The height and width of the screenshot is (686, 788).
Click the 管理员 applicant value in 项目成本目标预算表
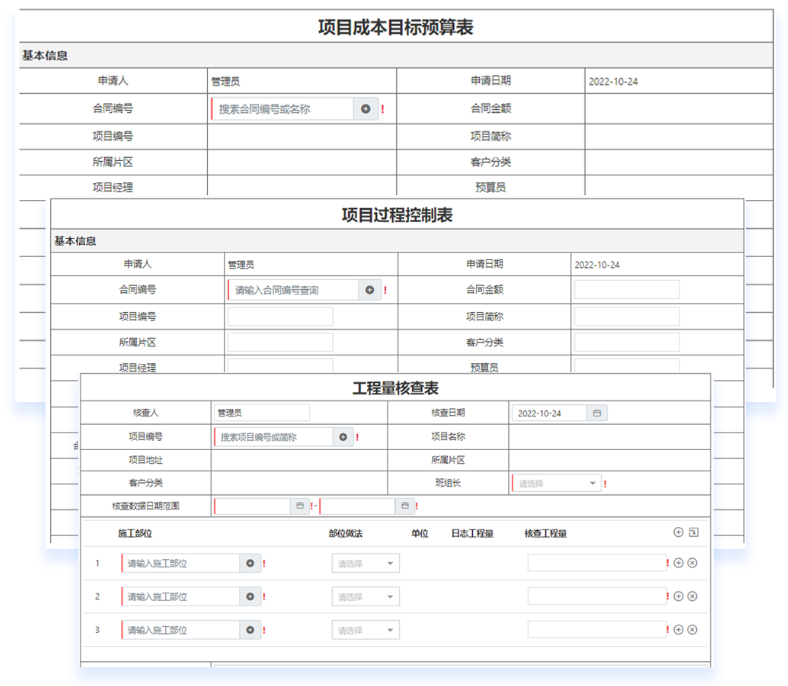(225, 81)
